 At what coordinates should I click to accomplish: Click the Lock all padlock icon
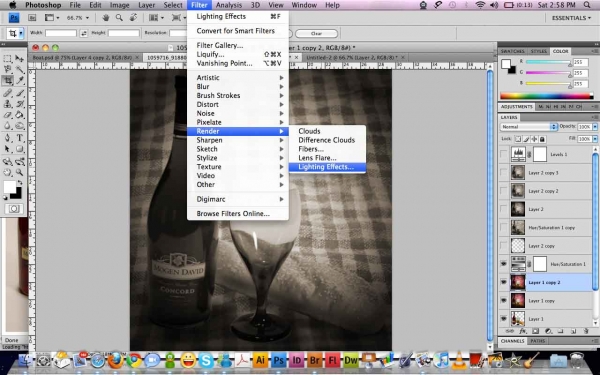coord(542,139)
